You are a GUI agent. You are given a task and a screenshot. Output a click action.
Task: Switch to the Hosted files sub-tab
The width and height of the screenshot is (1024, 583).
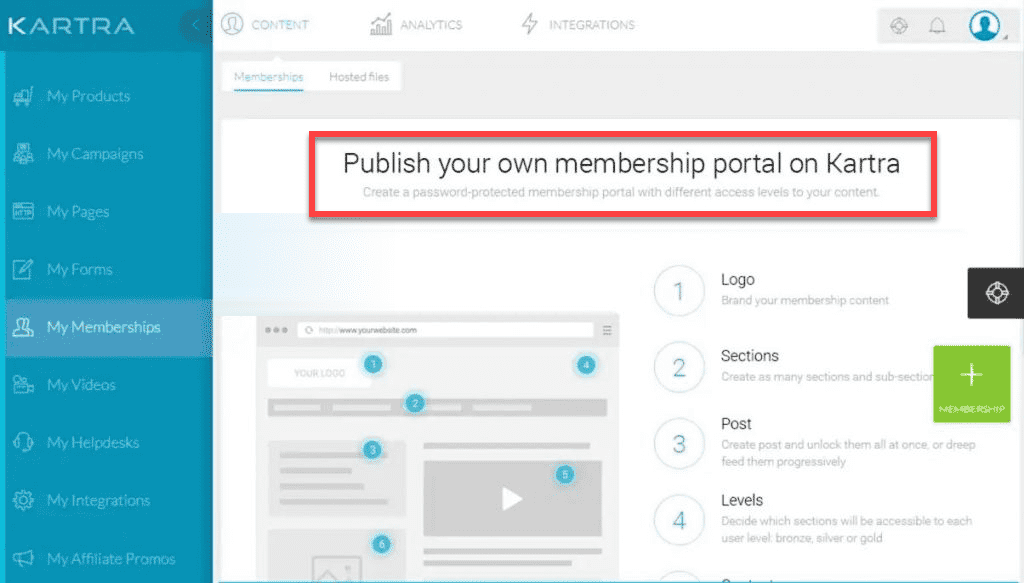pos(359,77)
